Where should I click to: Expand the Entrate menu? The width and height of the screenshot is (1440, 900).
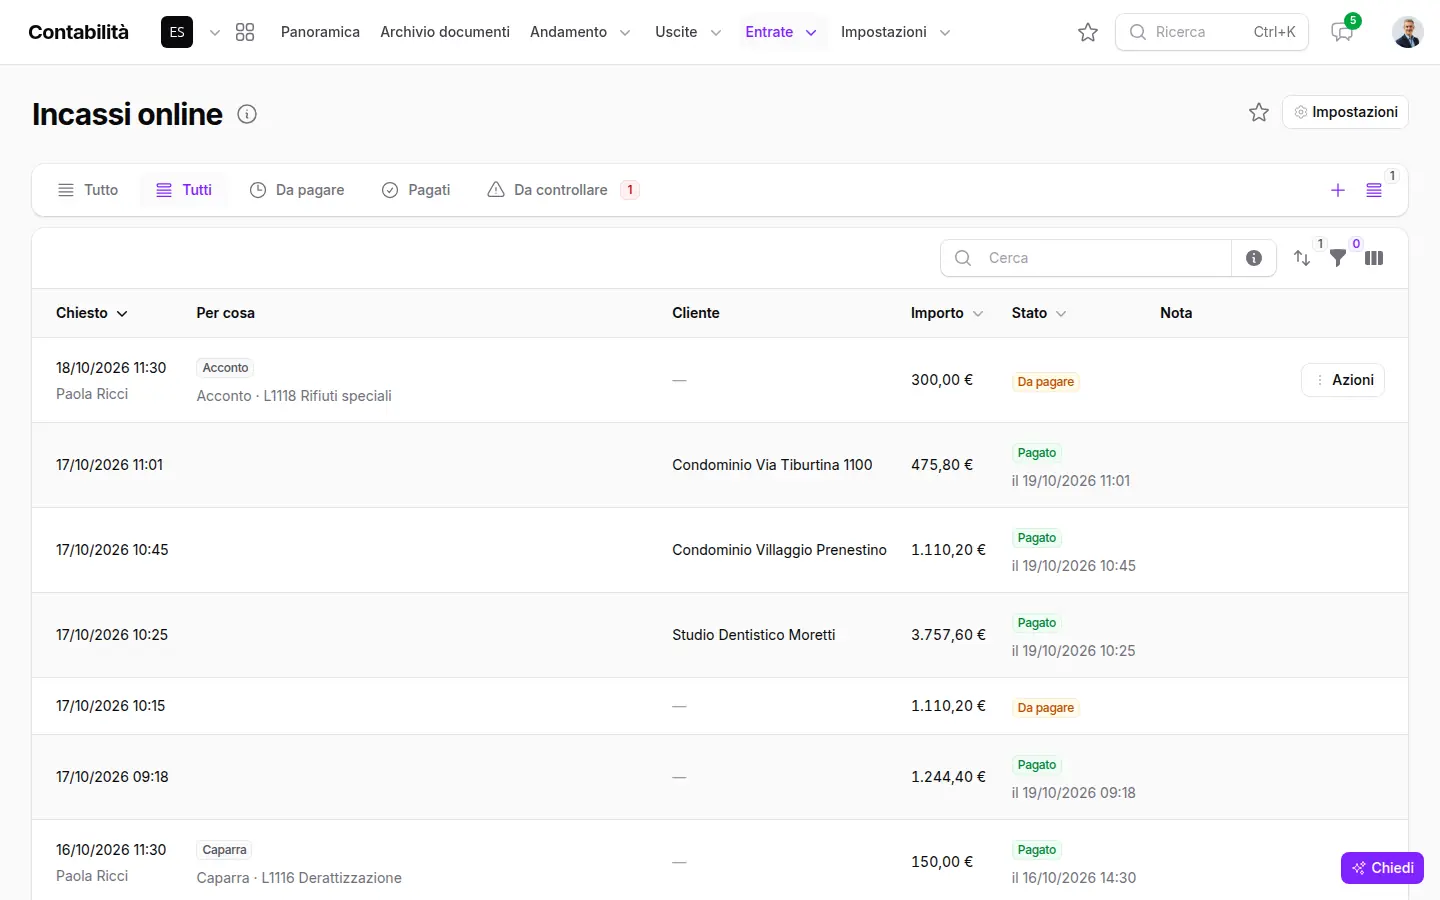coord(781,32)
